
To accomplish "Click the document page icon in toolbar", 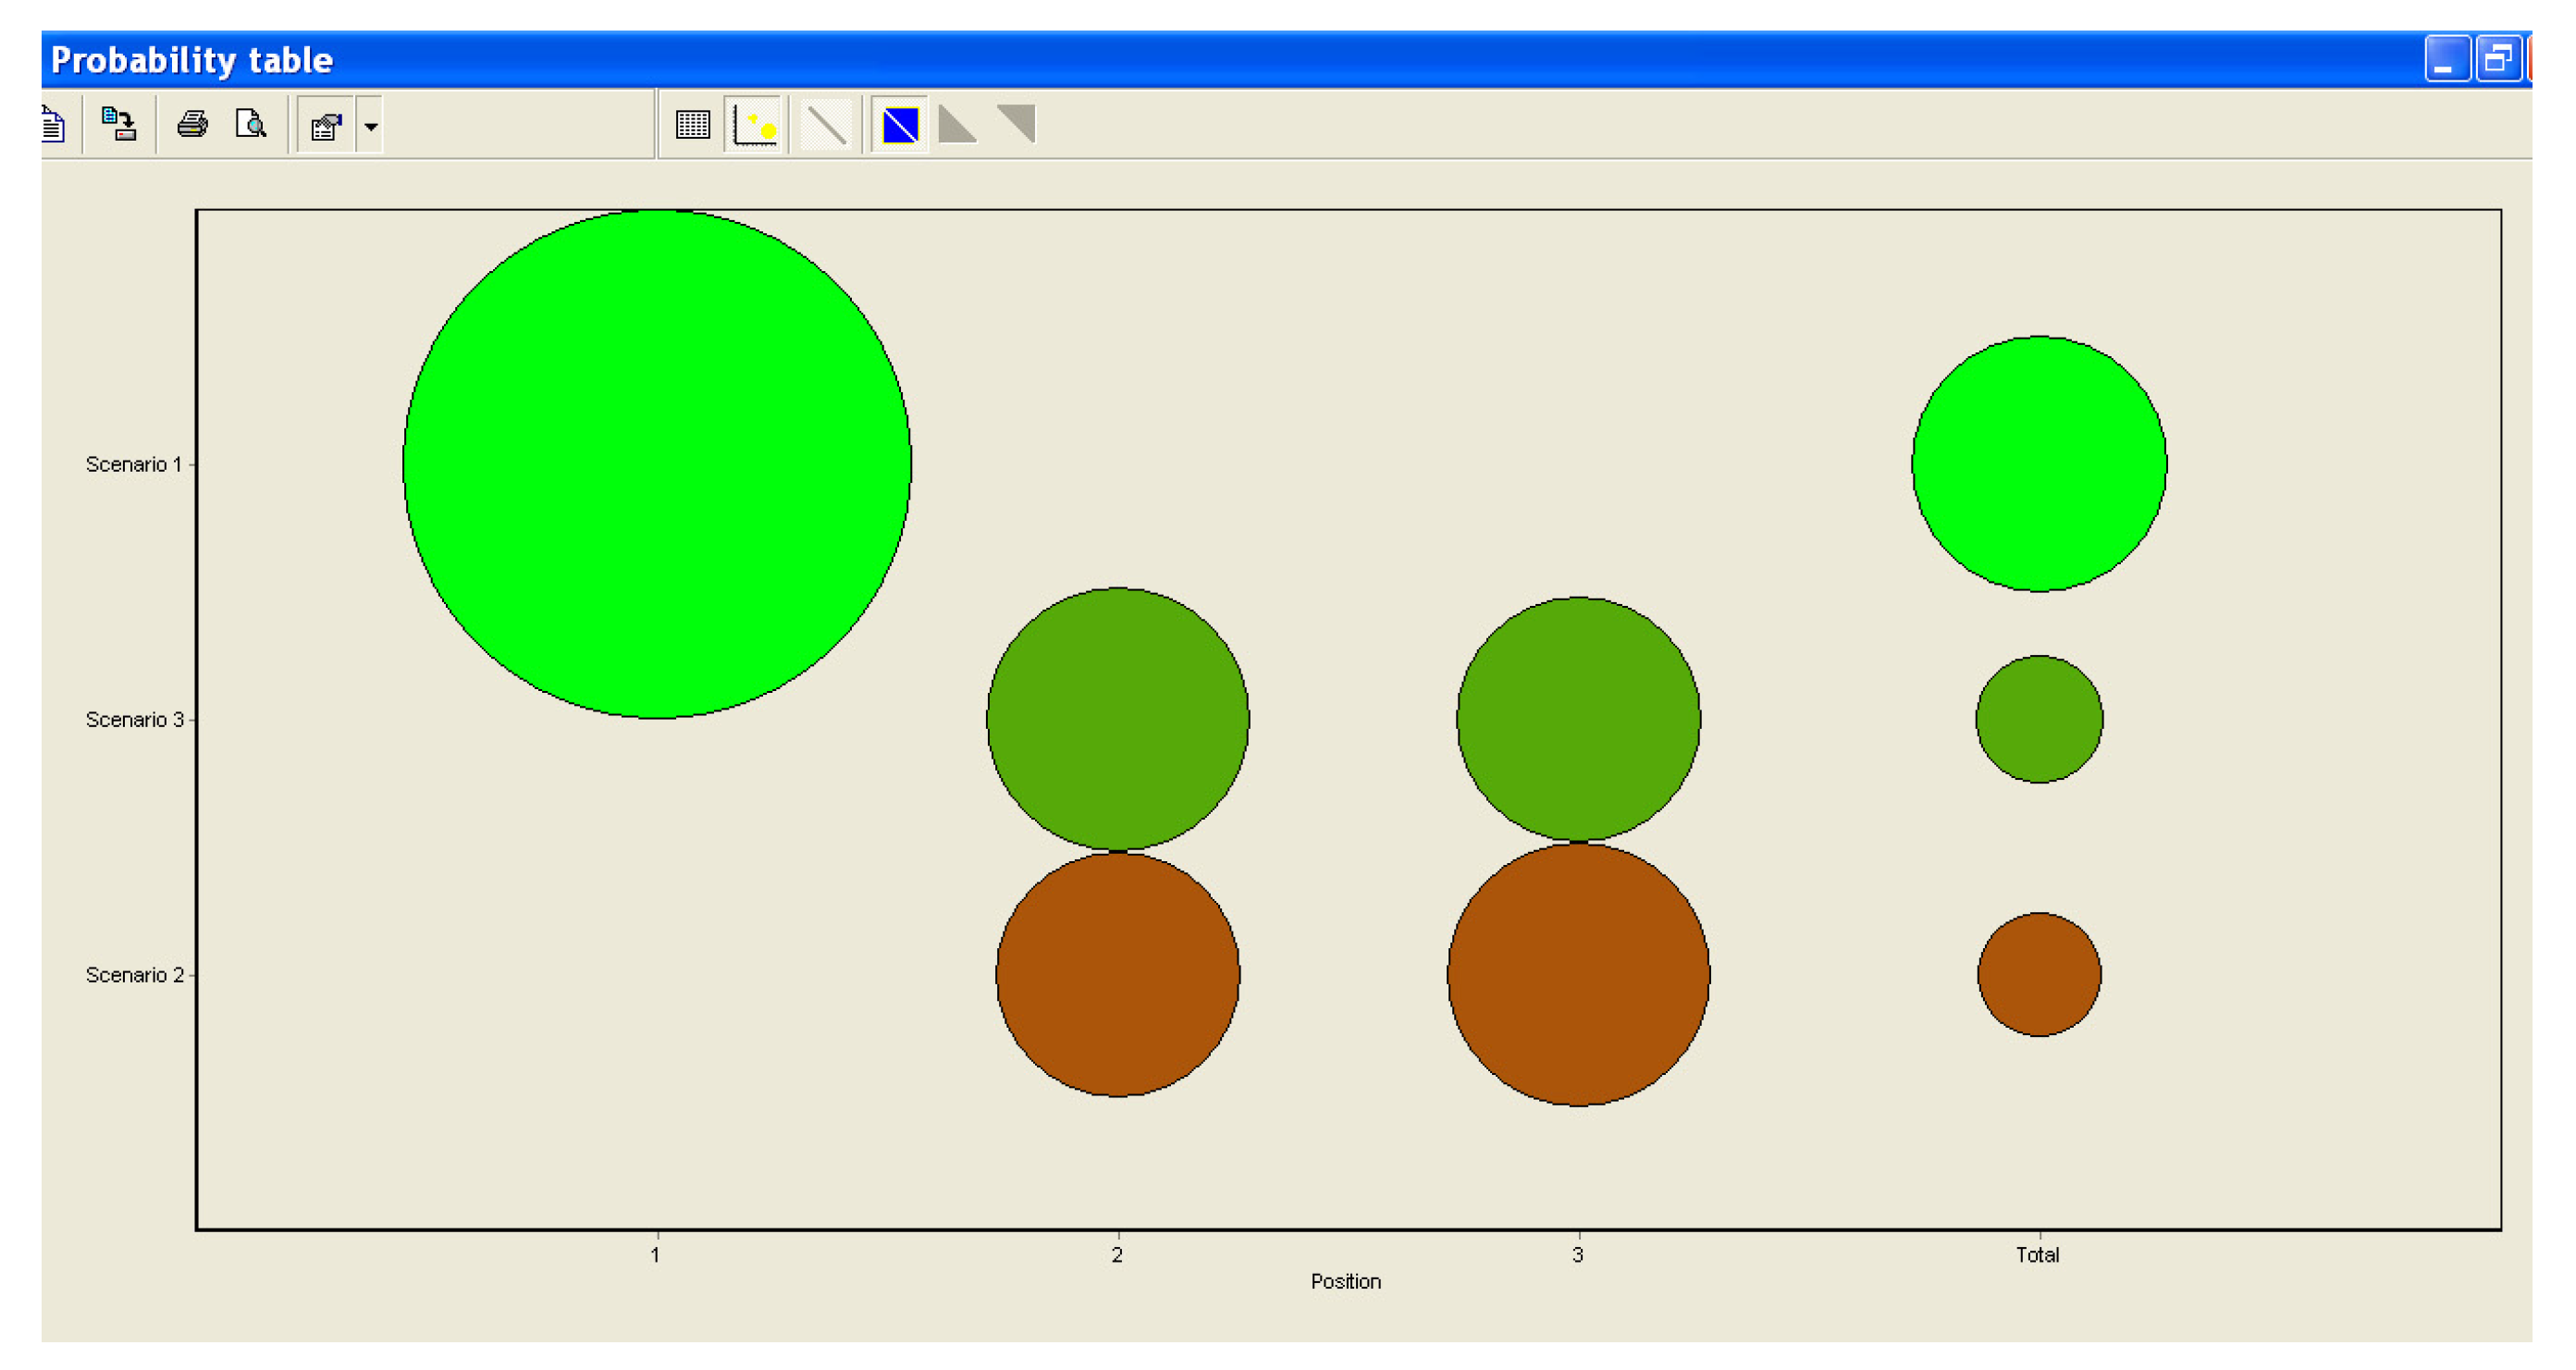I will point(53,125).
